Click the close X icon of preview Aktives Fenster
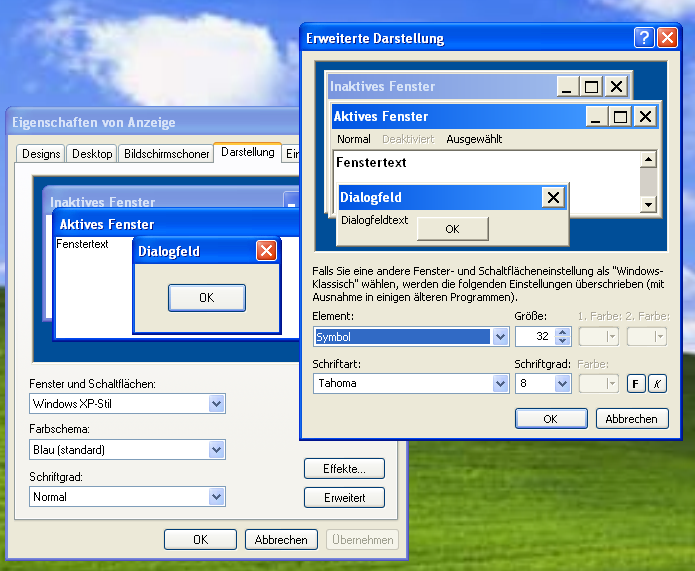Viewport: 695px width, 571px height. (645, 117)
